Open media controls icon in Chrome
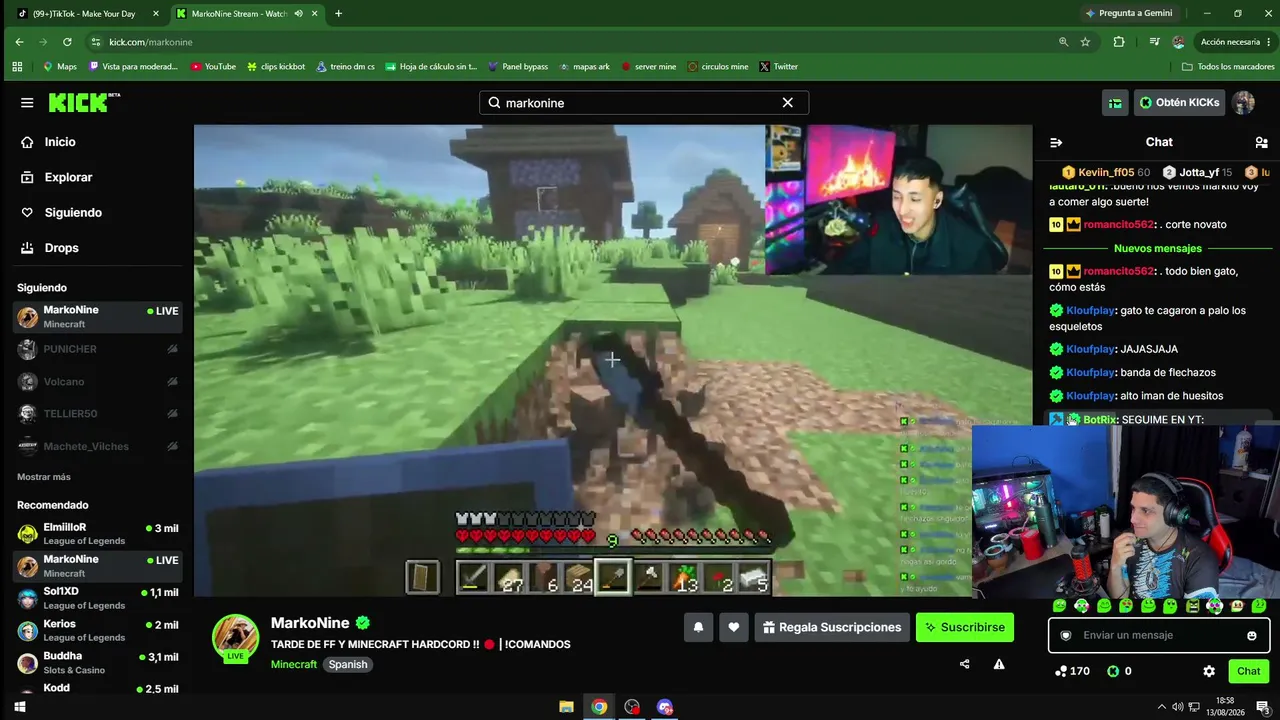 pos(1154,42)
